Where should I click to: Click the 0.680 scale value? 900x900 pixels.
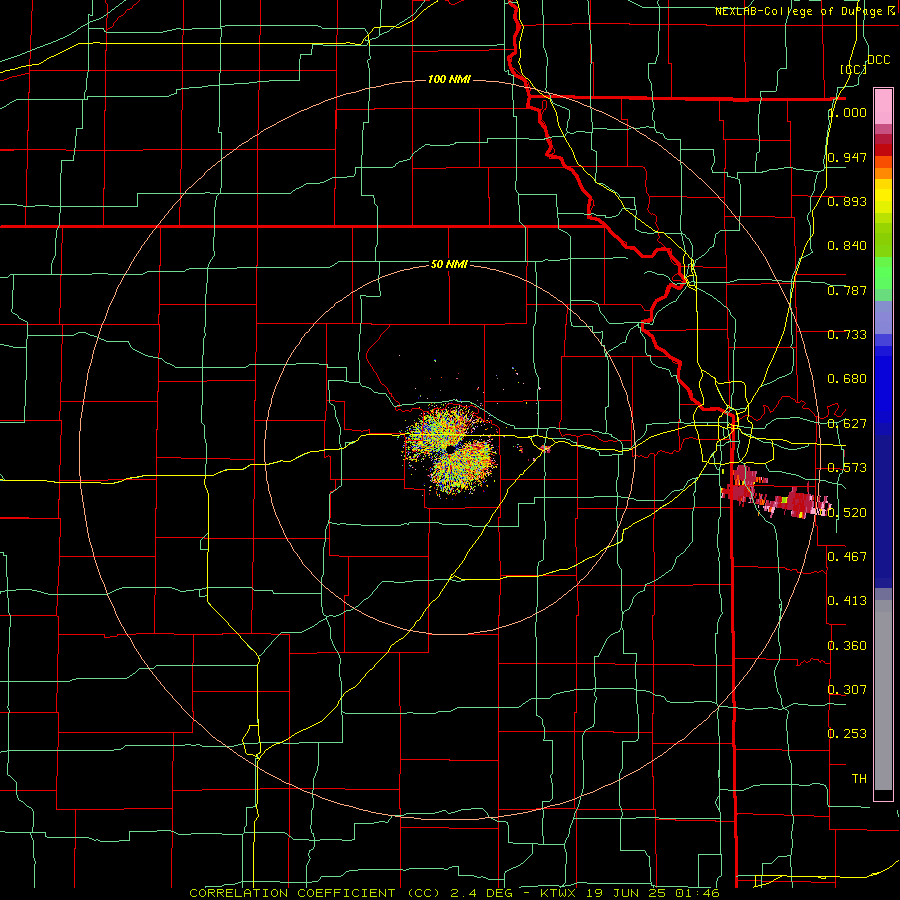click(847, 379)
